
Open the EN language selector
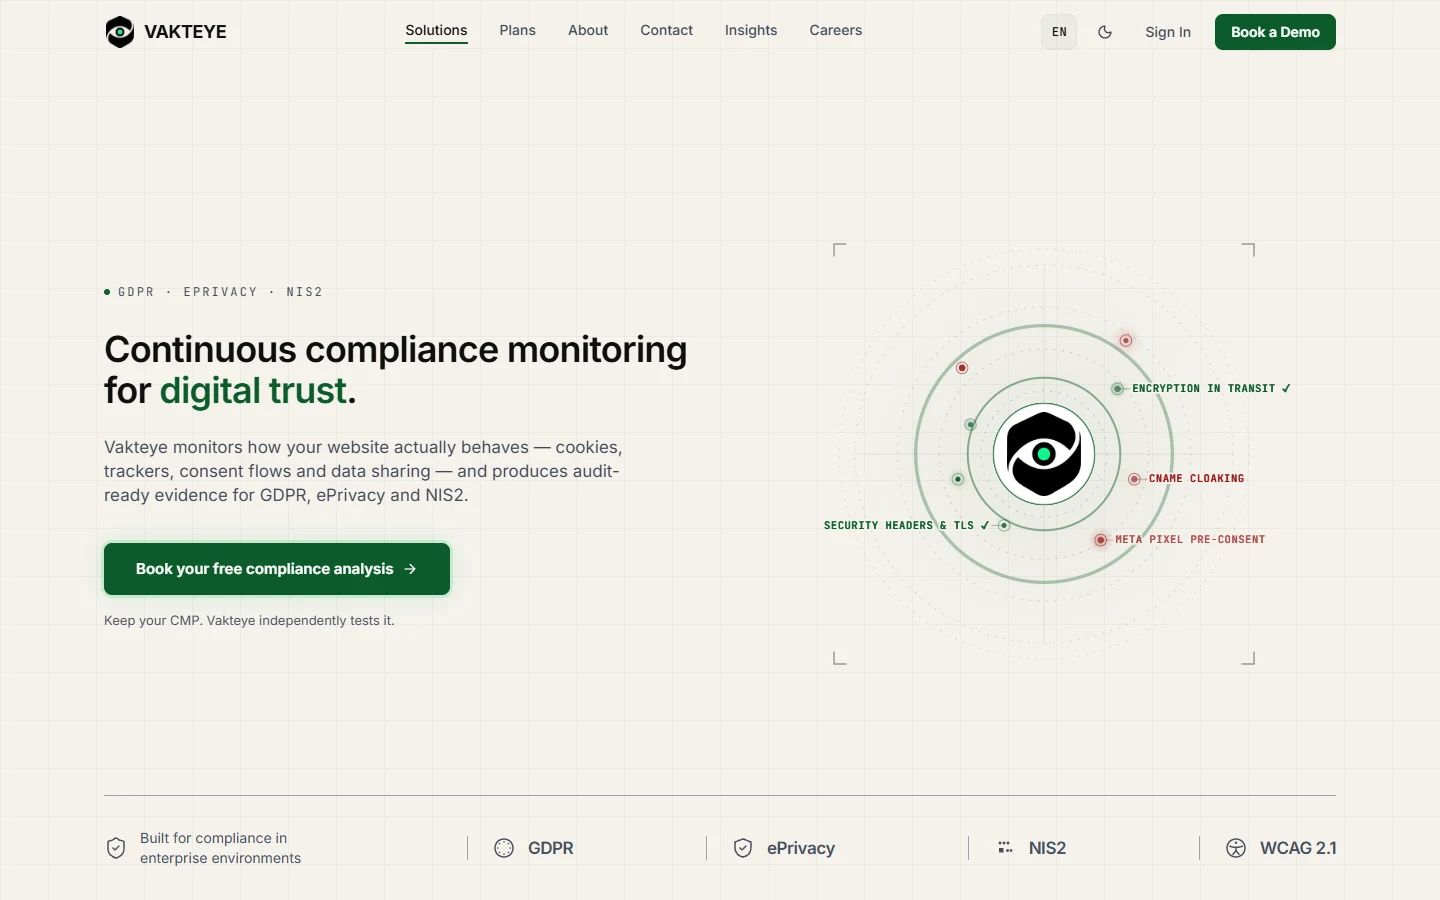1059,32
